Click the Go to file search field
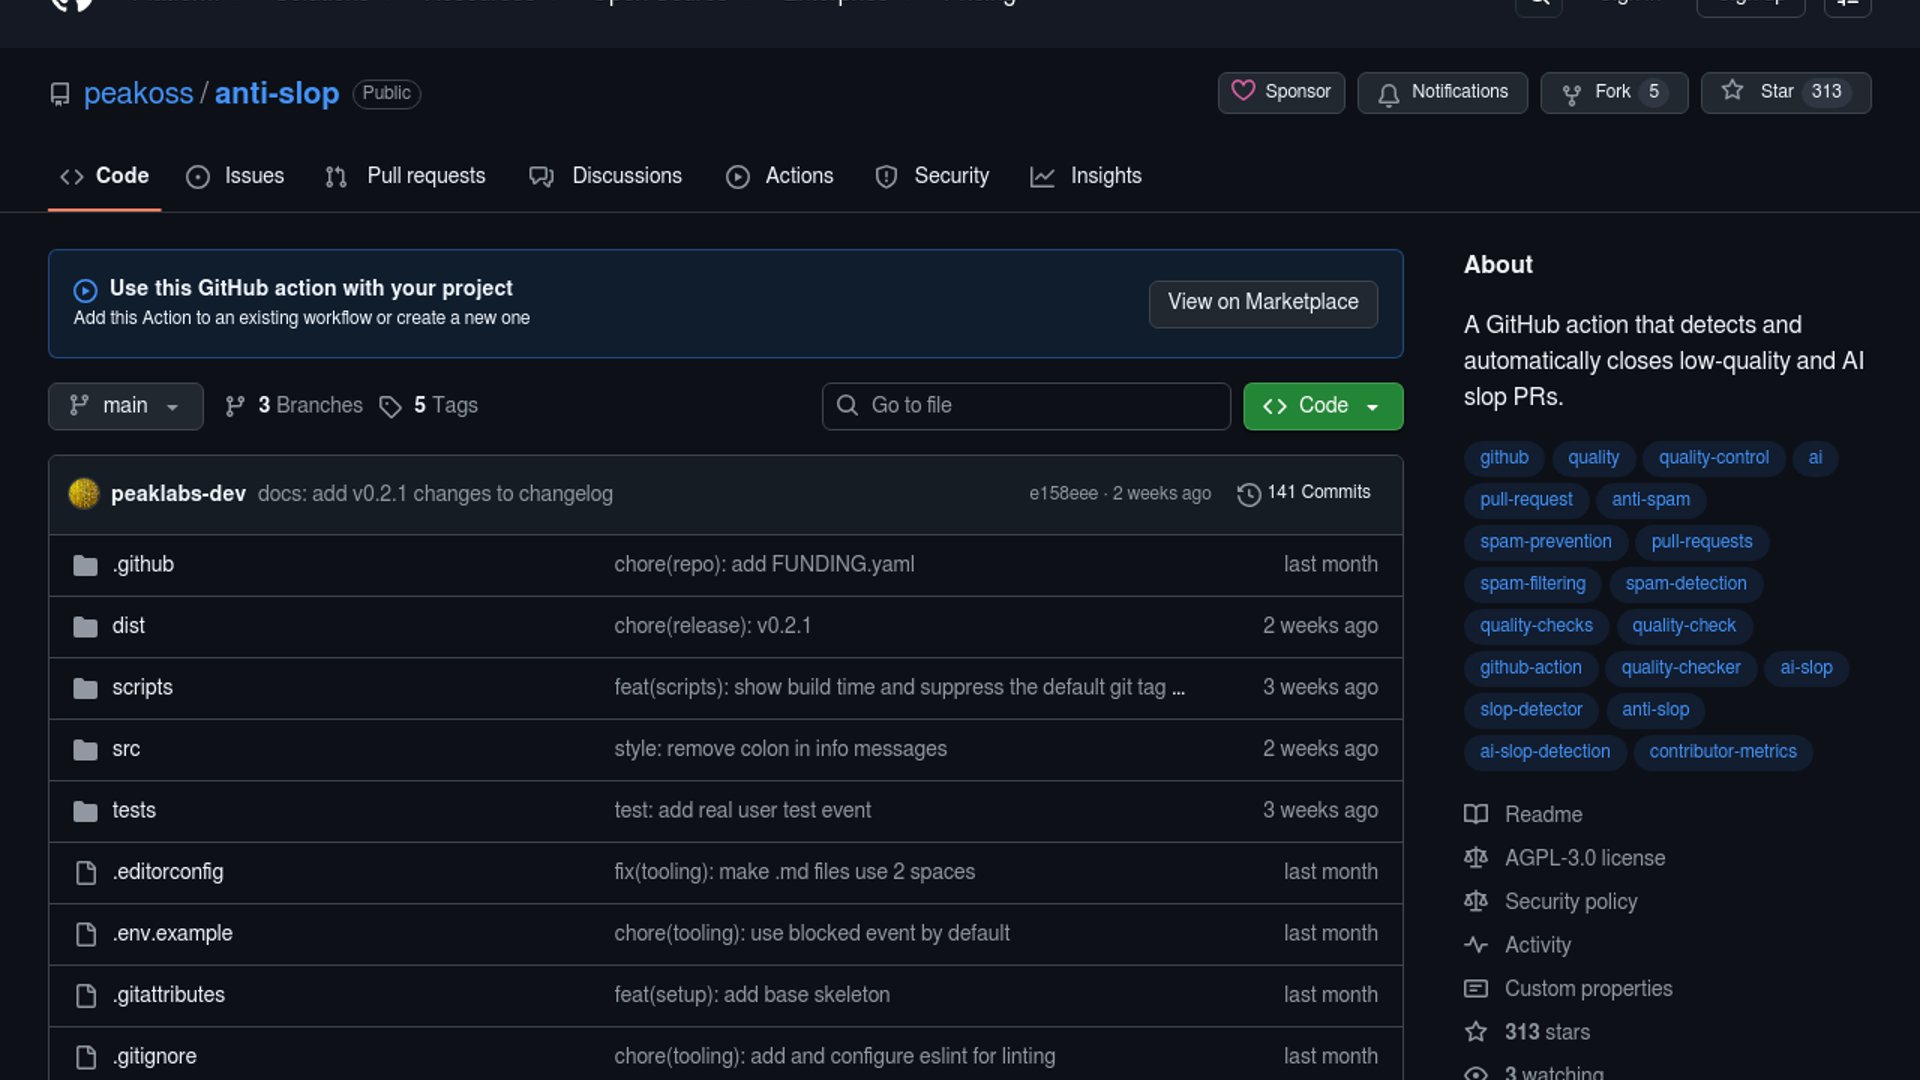 pyautogui.click(x=1026, y=406)
